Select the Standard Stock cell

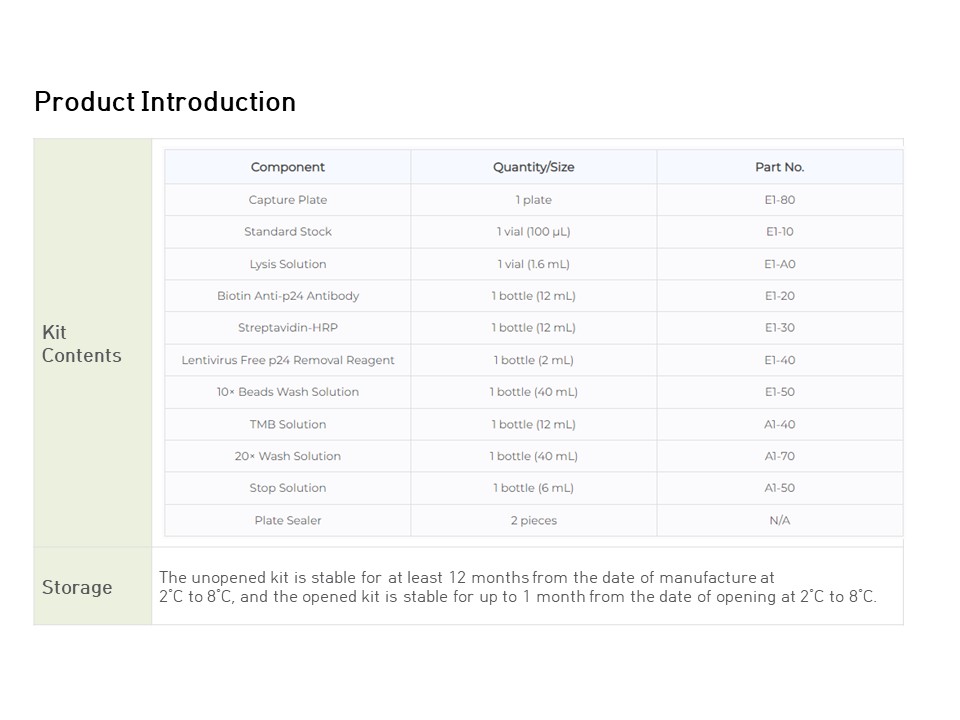point(288,232)
